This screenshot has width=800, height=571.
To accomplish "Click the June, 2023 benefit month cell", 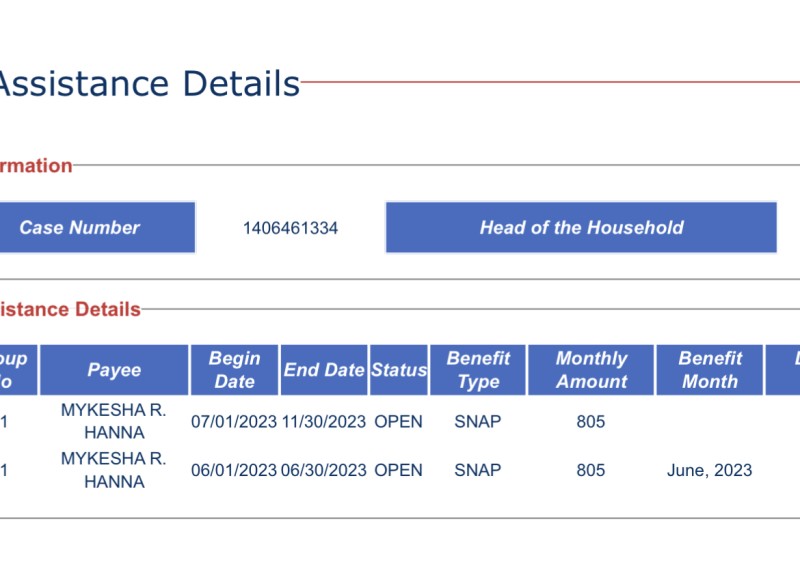I will (710, 470).
